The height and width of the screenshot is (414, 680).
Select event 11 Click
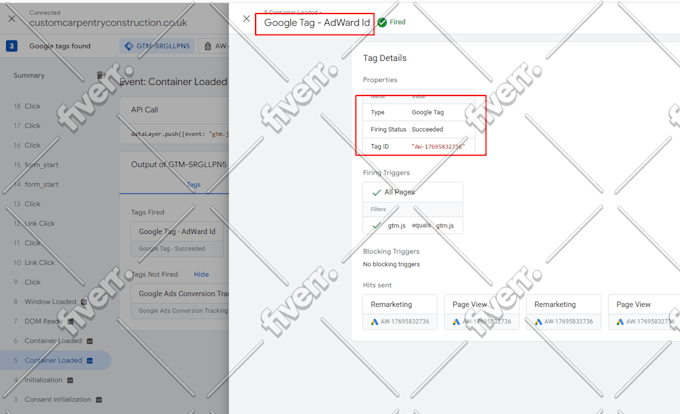tap(27, 243)
